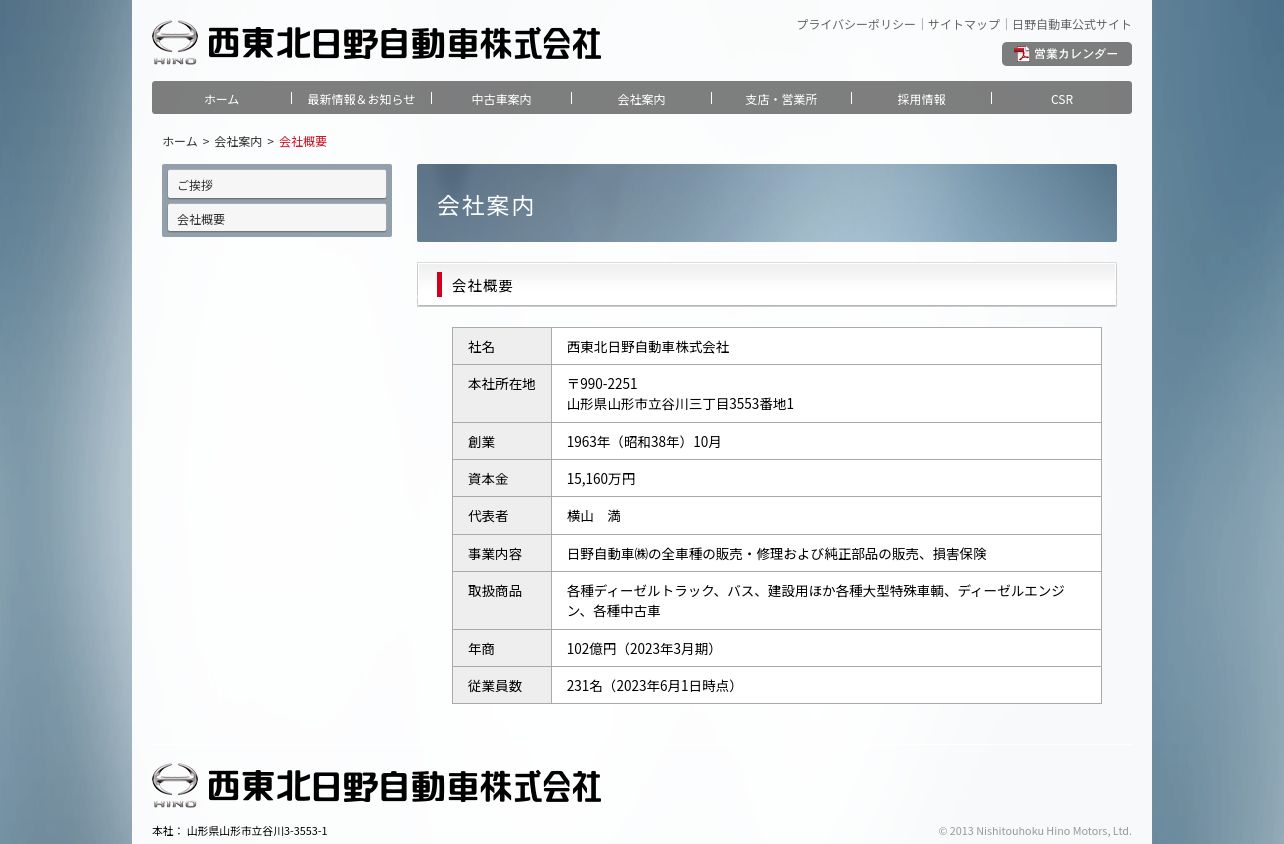Image resolution: width=1284 pixels, height=844 pixels.
Task: Click the annual sales value 102億円（2023年3月期）
Action: [x=644, y=648]
